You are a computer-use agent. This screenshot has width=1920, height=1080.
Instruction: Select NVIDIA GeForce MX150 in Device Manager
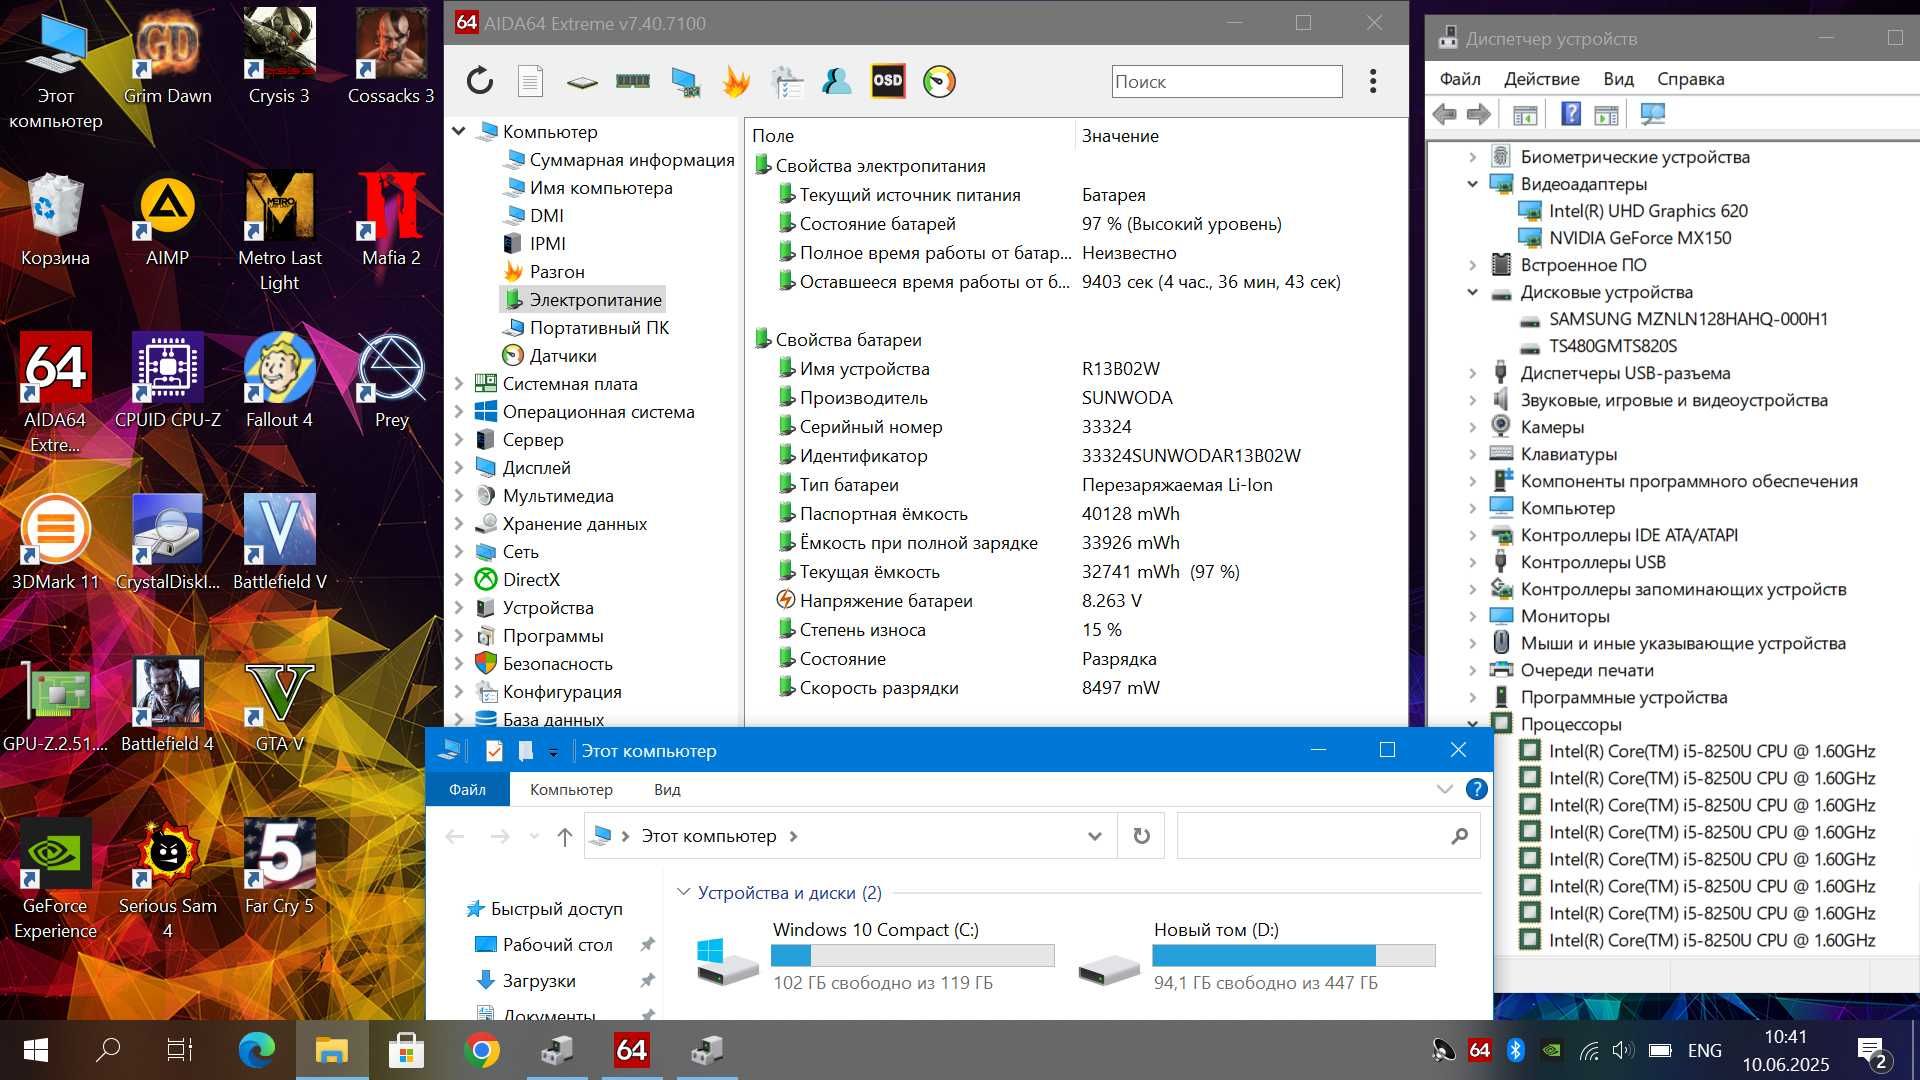point(1640,238)
